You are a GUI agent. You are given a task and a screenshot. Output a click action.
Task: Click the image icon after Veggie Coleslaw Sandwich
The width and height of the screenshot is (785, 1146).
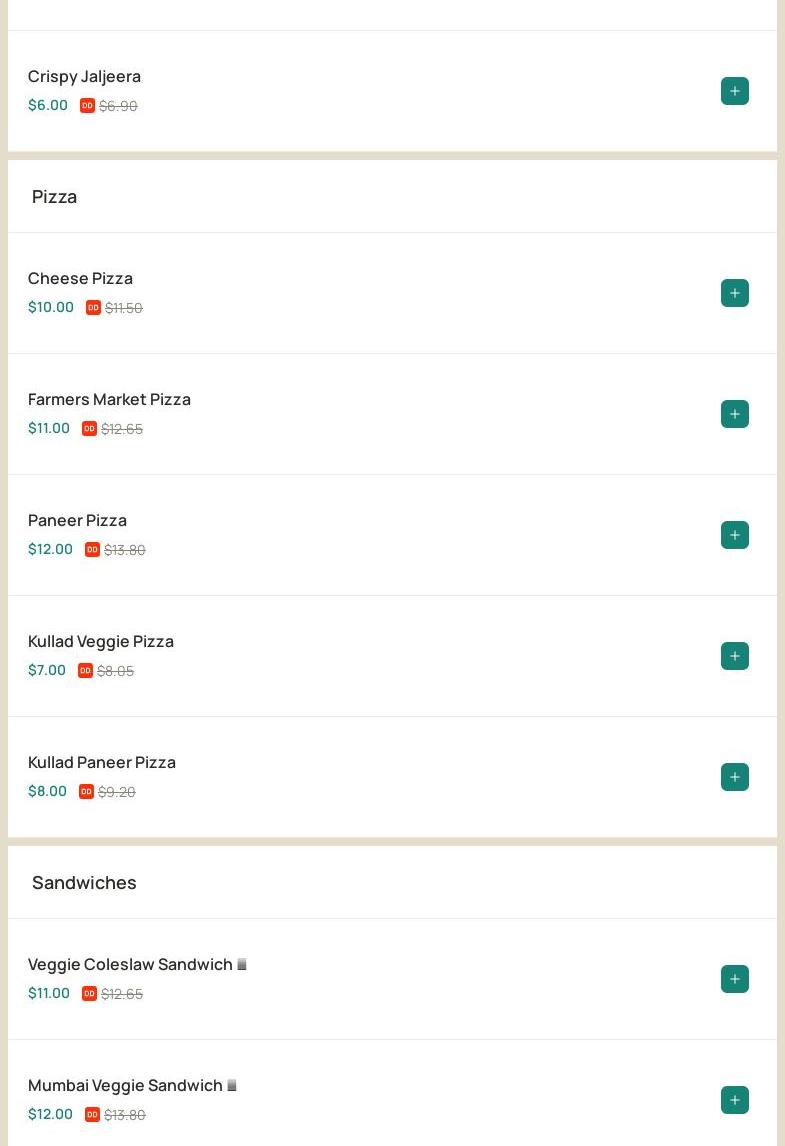[x=241, y=965]
